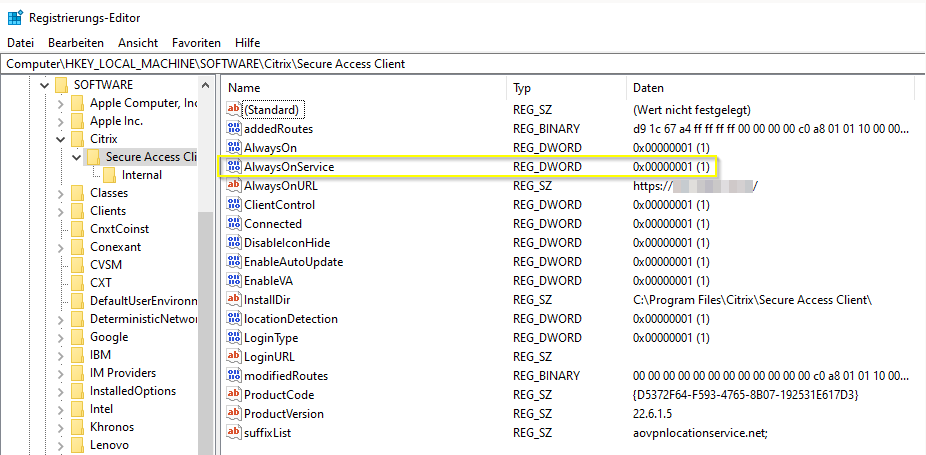Select the InstalledOptions key in tree
Image resolution: width=926 pixels, height=455 pixels.
(x=133, y=391)
